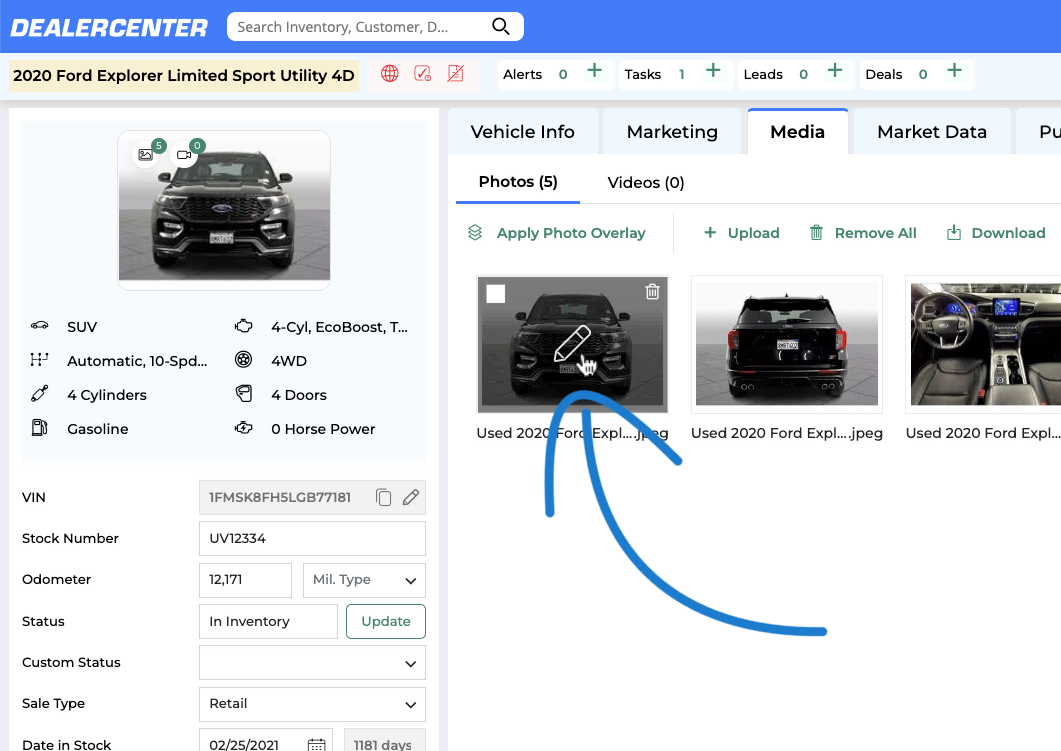Select the Photos (5) sub-tab
Image resolution: width=1061 pixels, height=751 pixels.
518,182
